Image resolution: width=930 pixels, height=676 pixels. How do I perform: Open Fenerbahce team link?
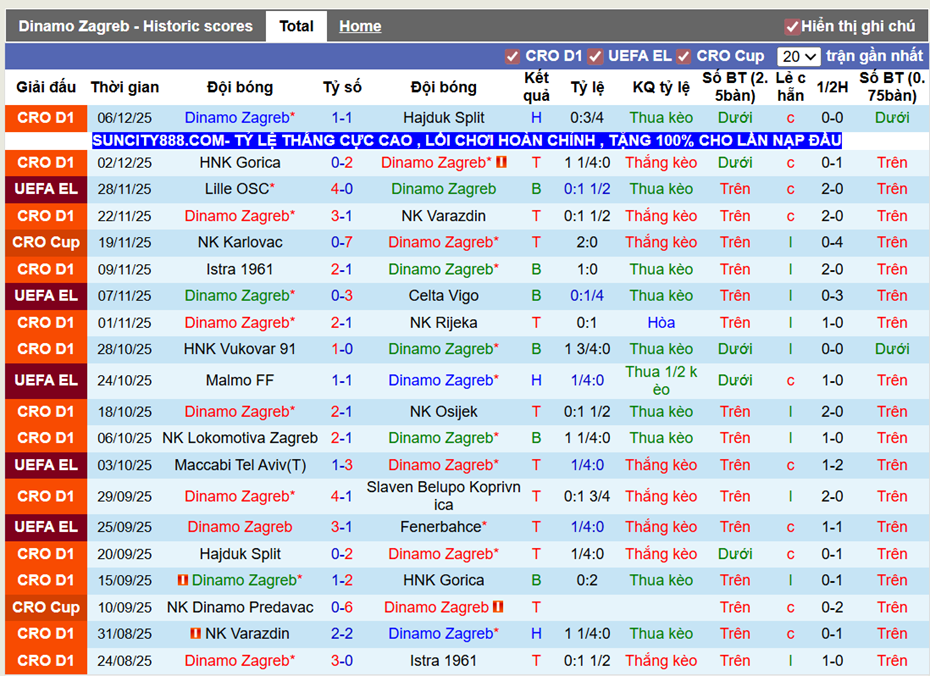coord(440,527)
